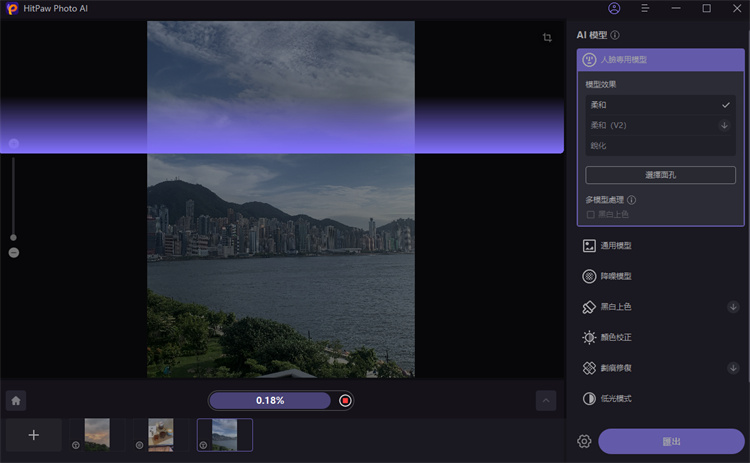Click the 選擇面孔 button
The image size is (750, 463).
[660, 175]
